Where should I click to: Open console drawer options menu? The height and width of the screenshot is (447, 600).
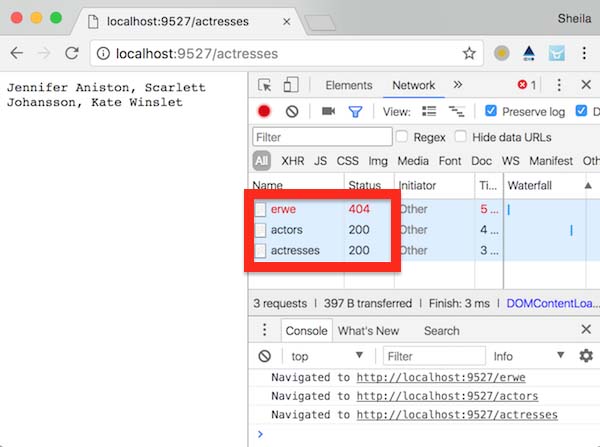click(264, 330)
